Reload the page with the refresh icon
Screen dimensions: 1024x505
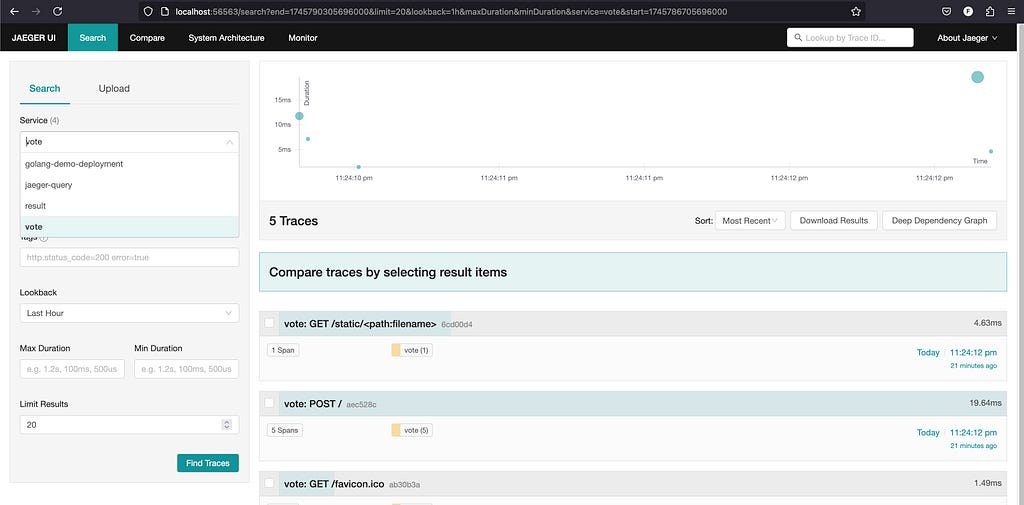(57, 11)
